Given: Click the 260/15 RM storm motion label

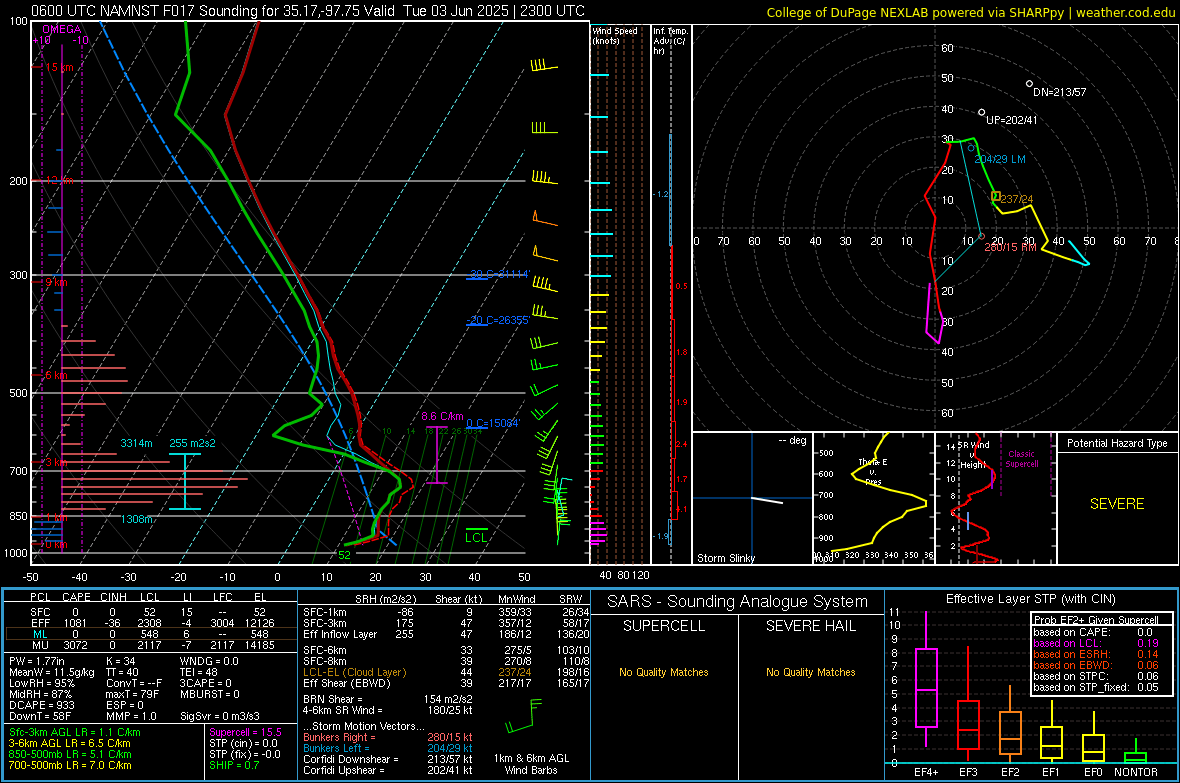Looking at the screenshot, I should pyautogui.click(x=1010, y=247).
